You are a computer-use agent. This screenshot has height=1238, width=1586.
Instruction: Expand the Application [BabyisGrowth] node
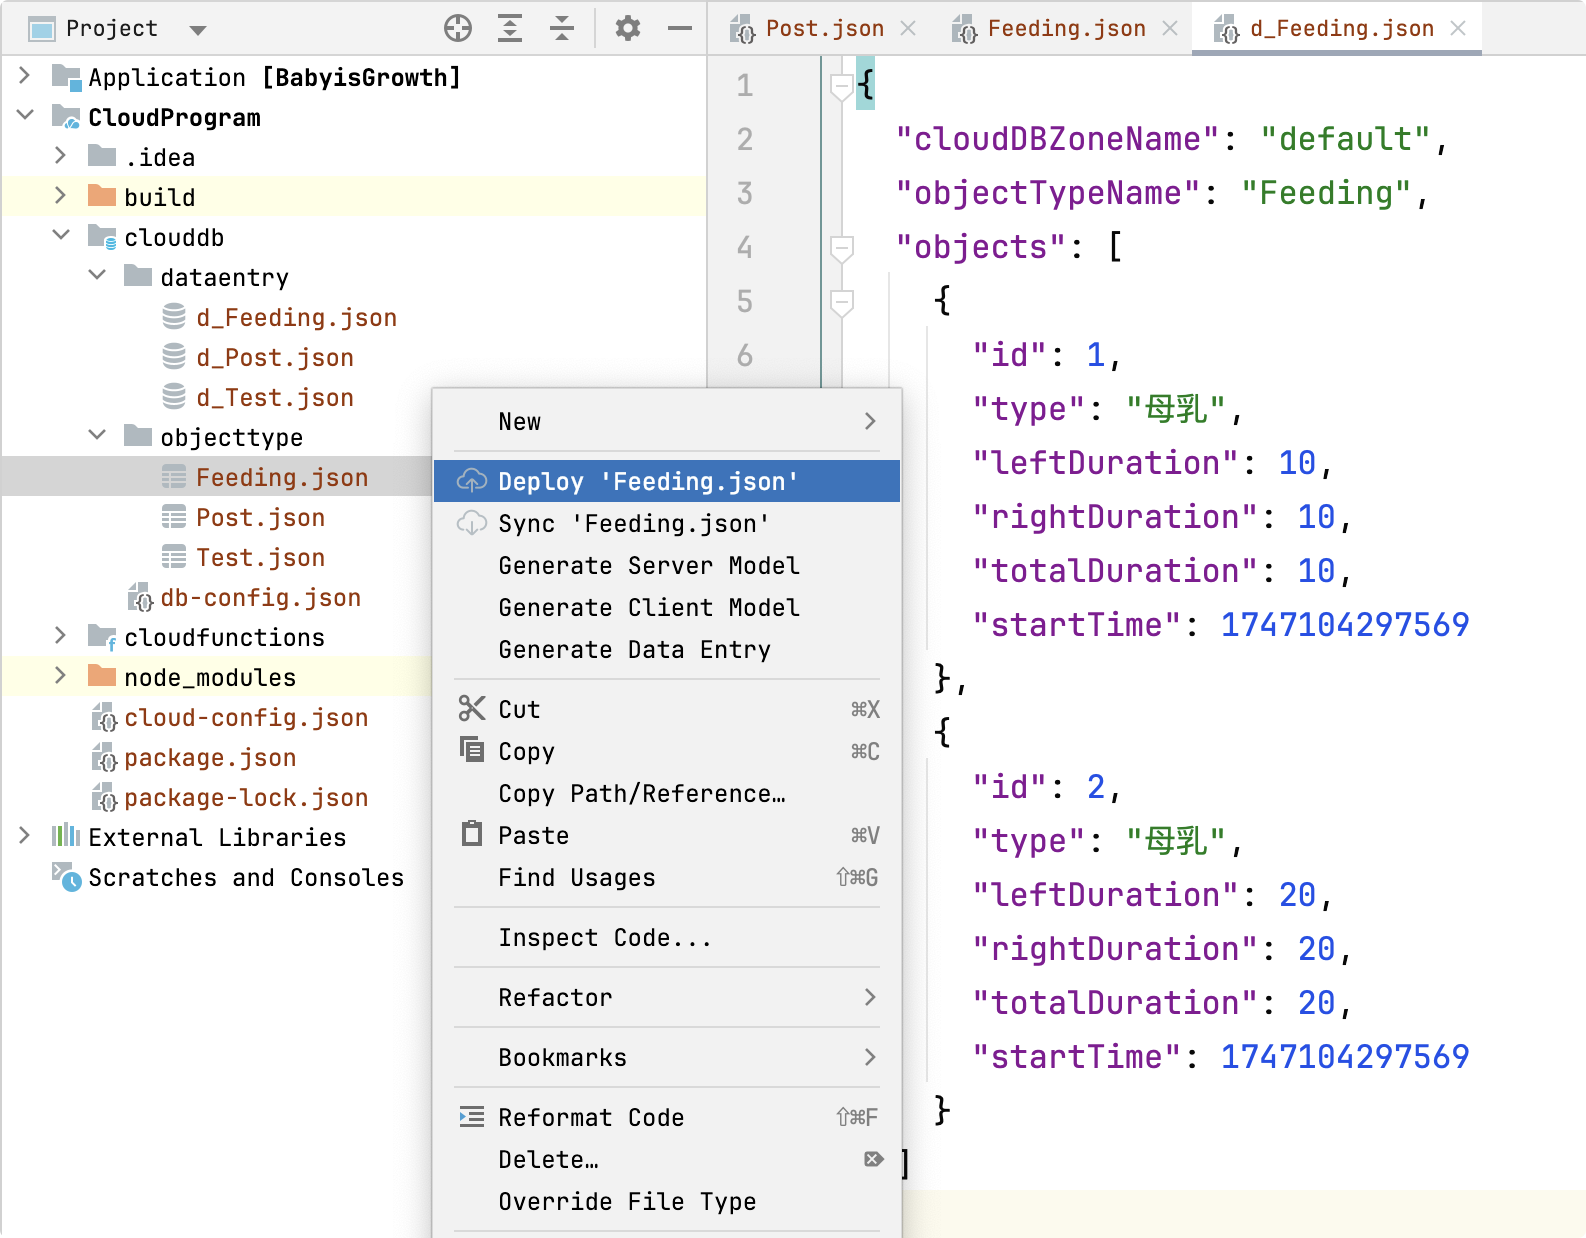25,76
